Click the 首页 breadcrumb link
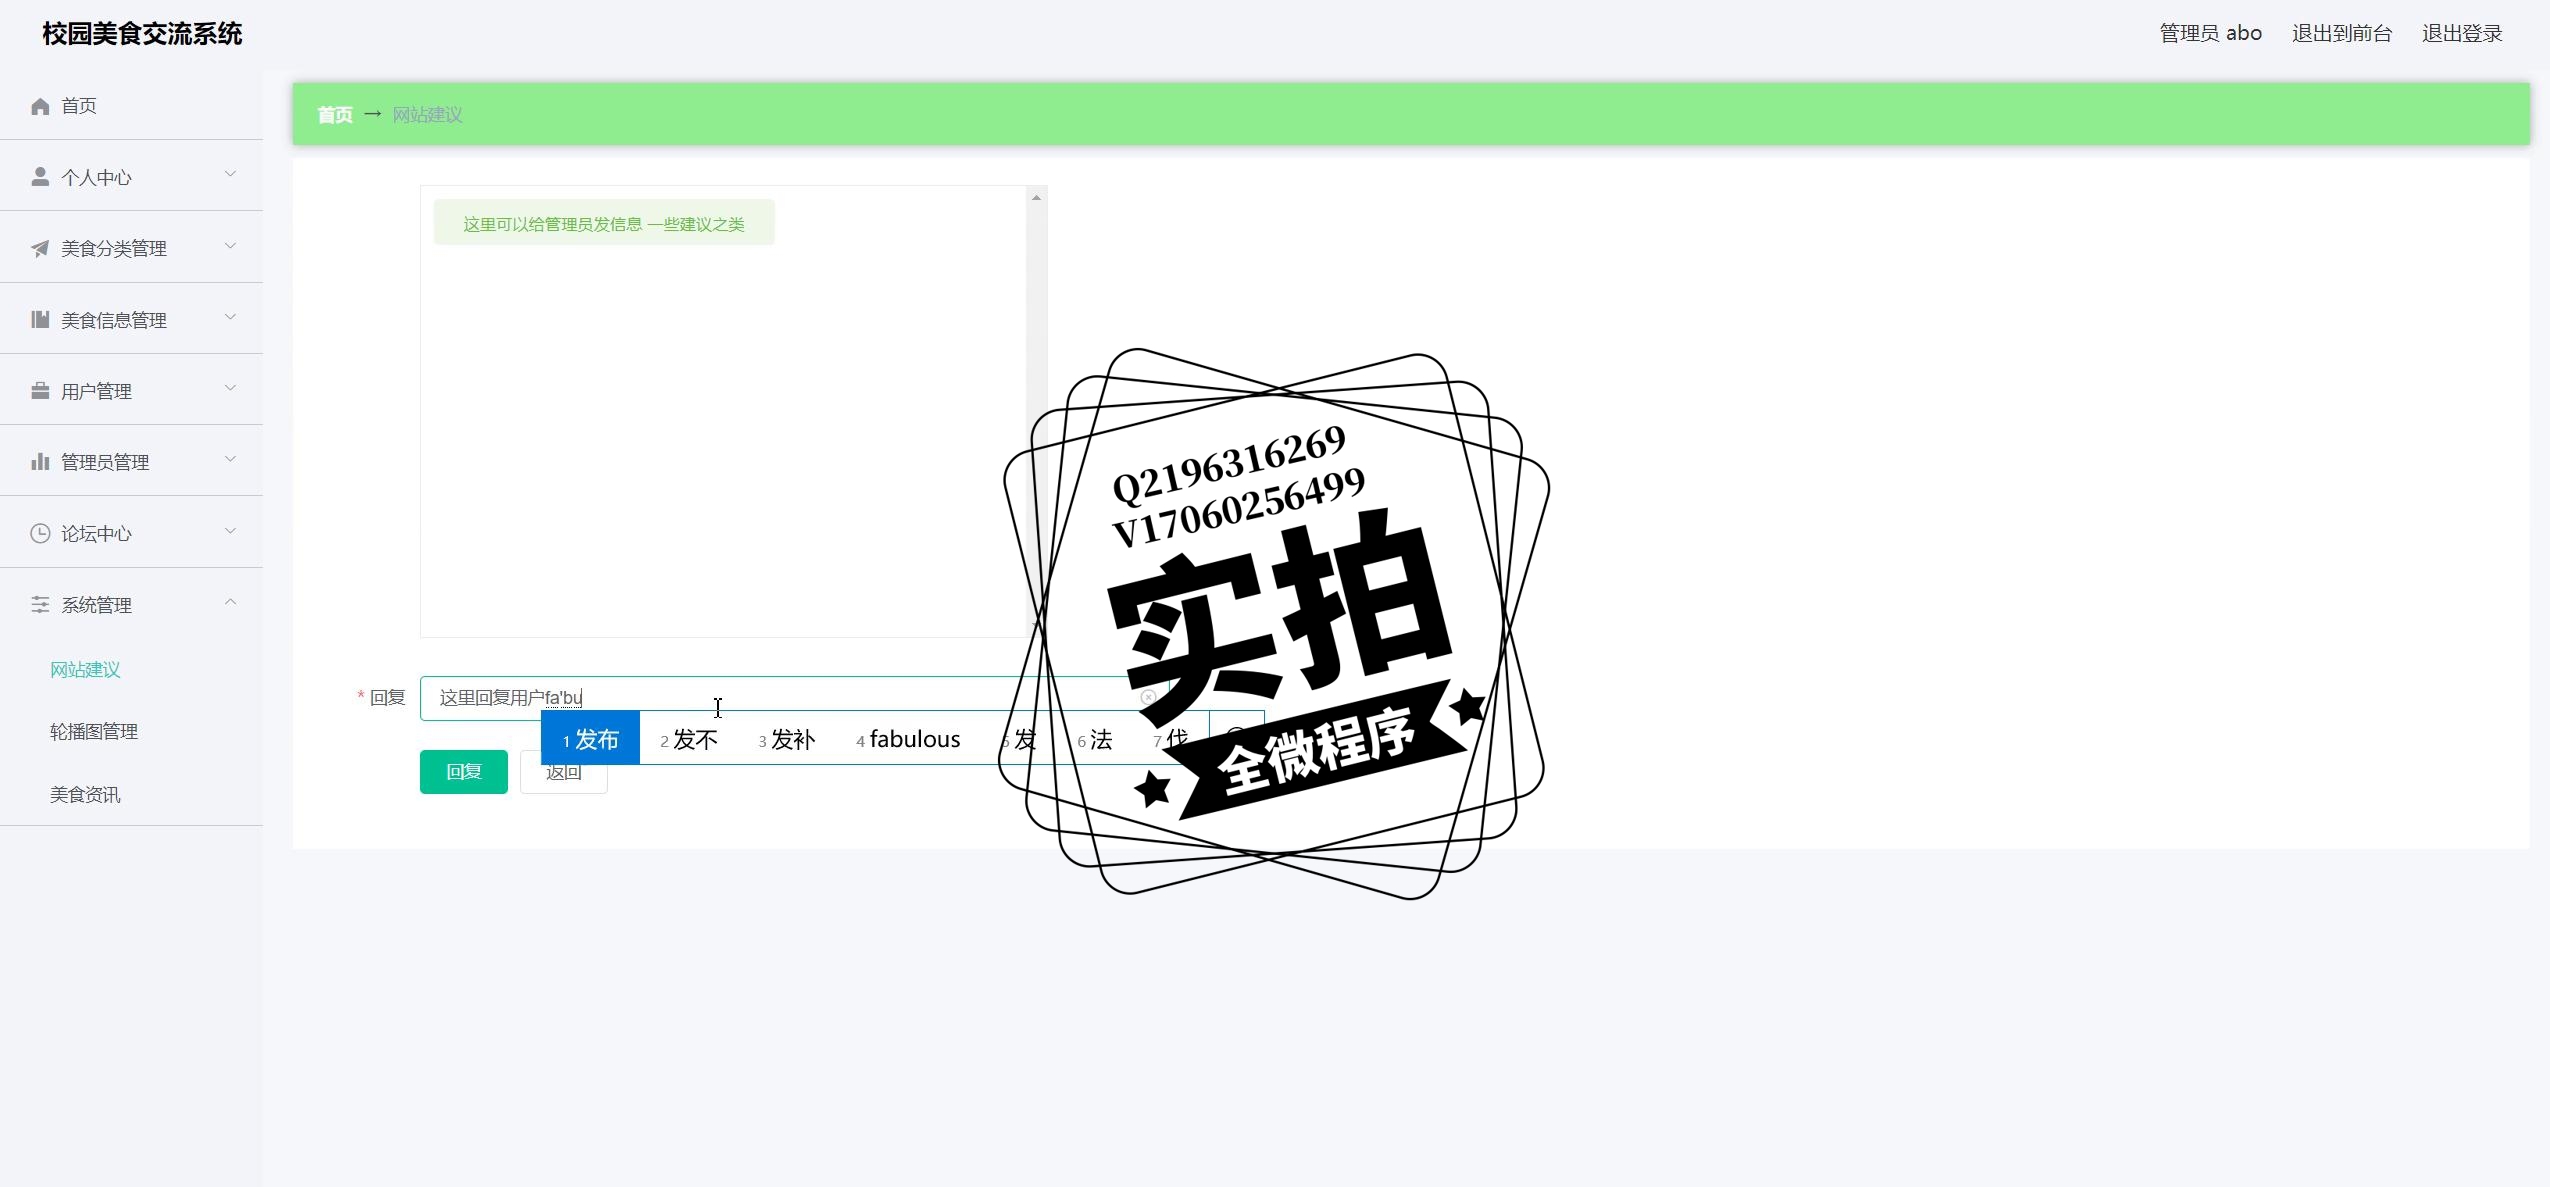Viewport: 2550px width, 1187px height. click(x=335, y=115)
